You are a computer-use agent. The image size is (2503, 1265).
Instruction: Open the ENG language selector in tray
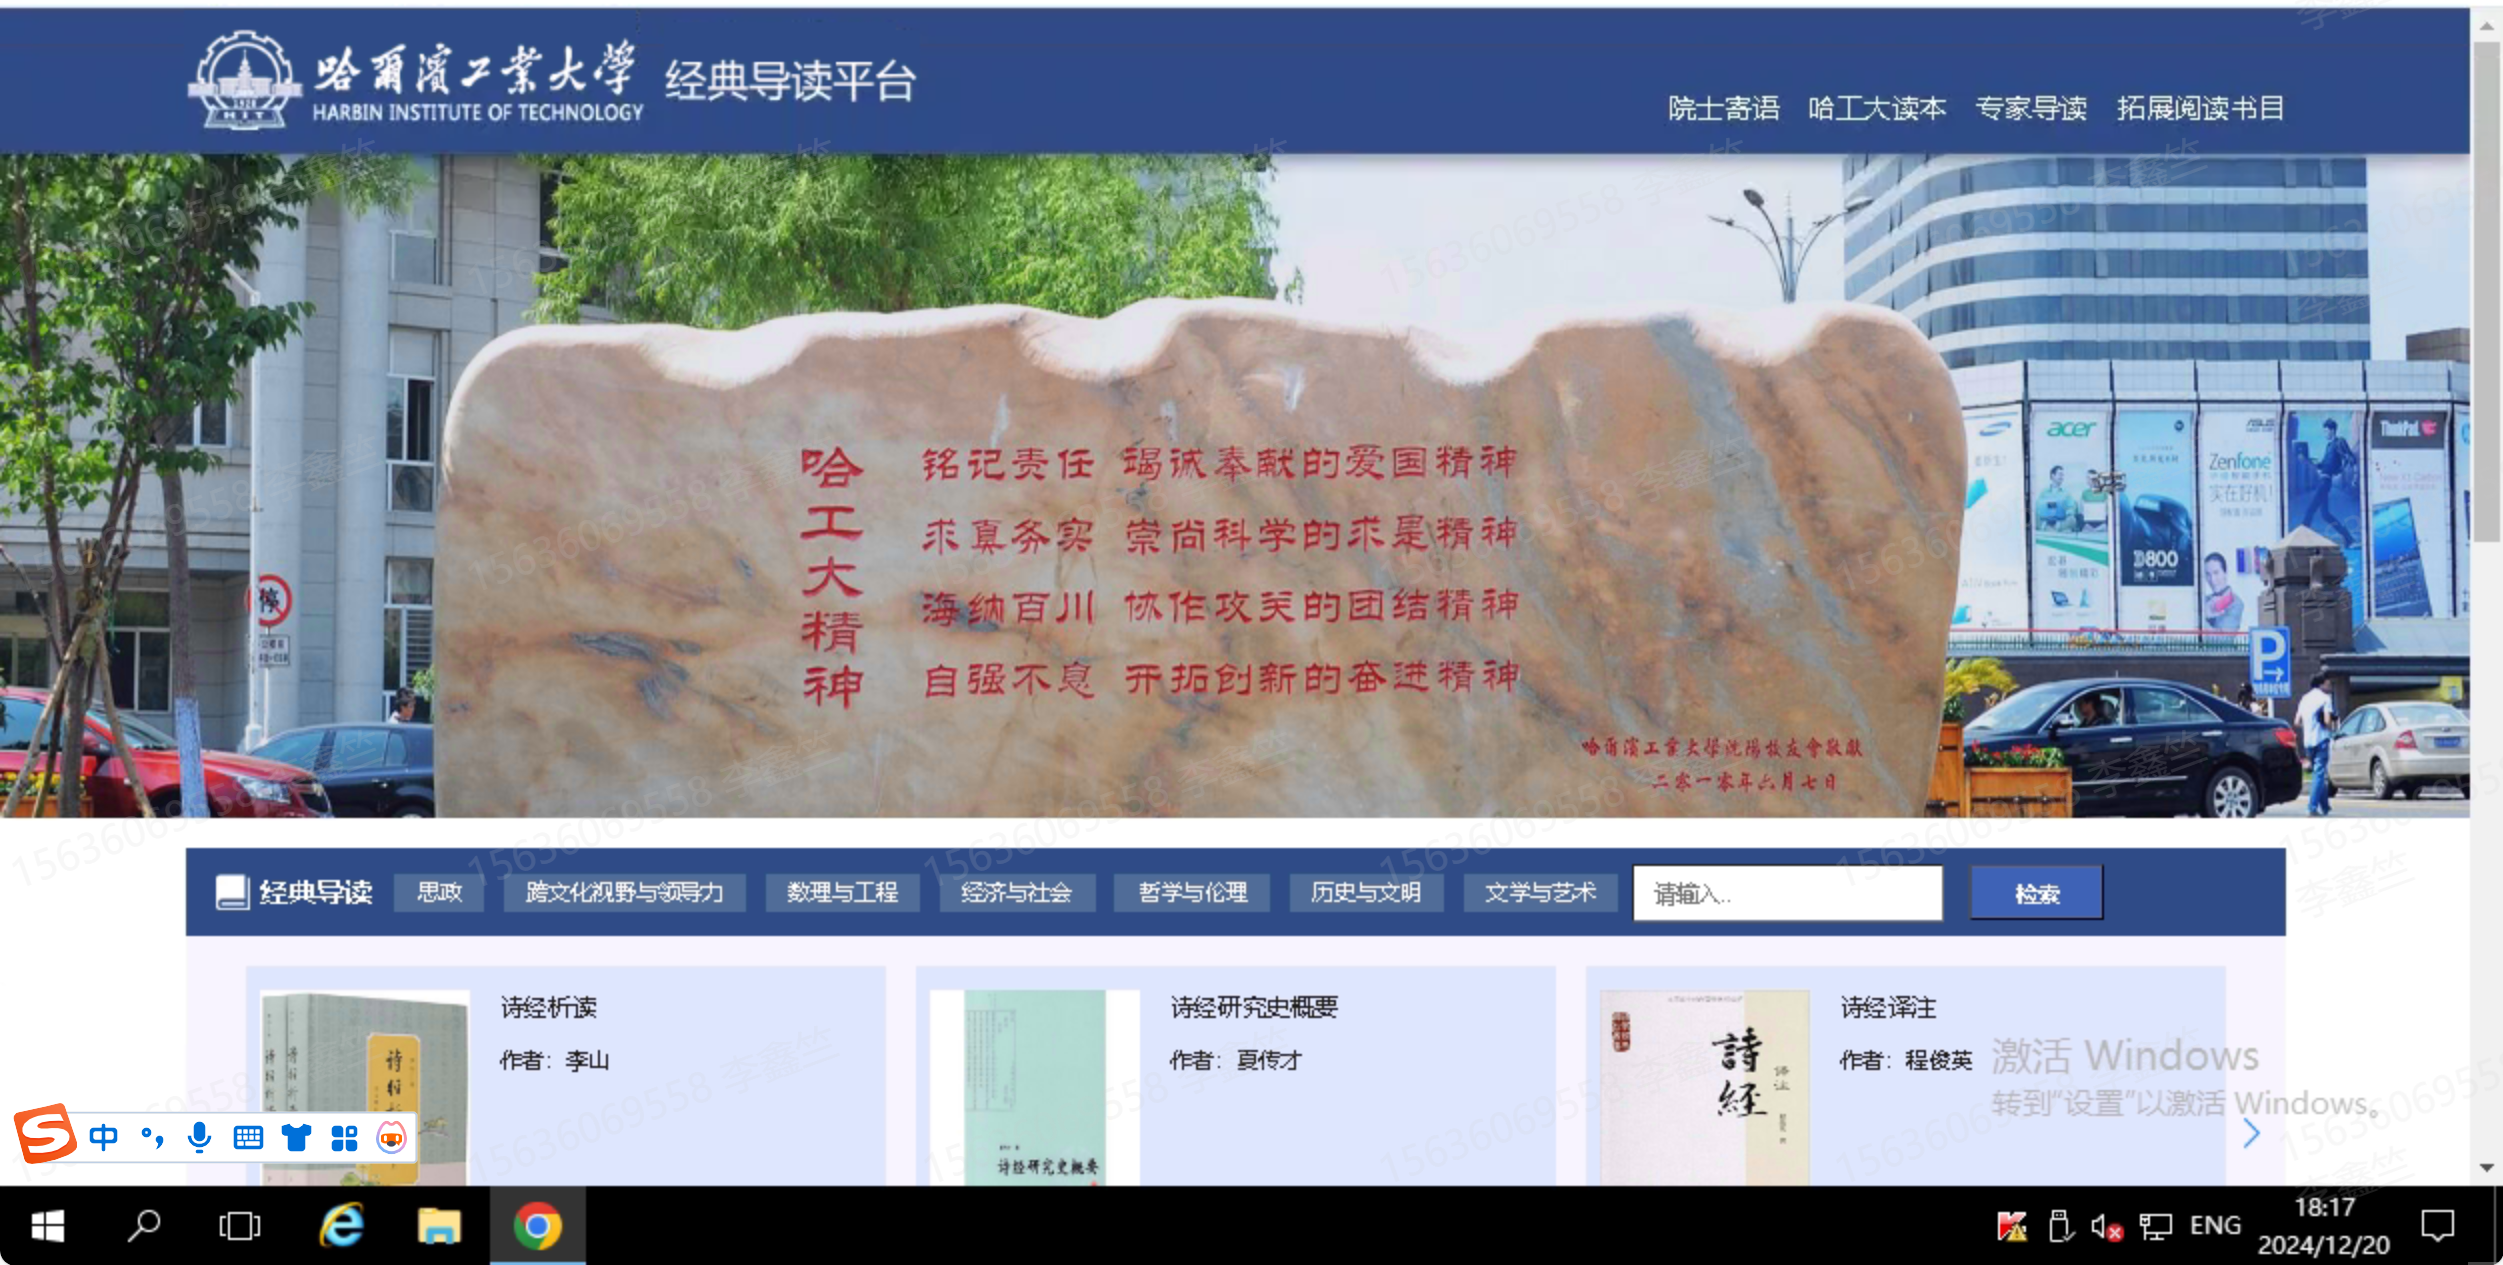click(x=2215, y=1226)
